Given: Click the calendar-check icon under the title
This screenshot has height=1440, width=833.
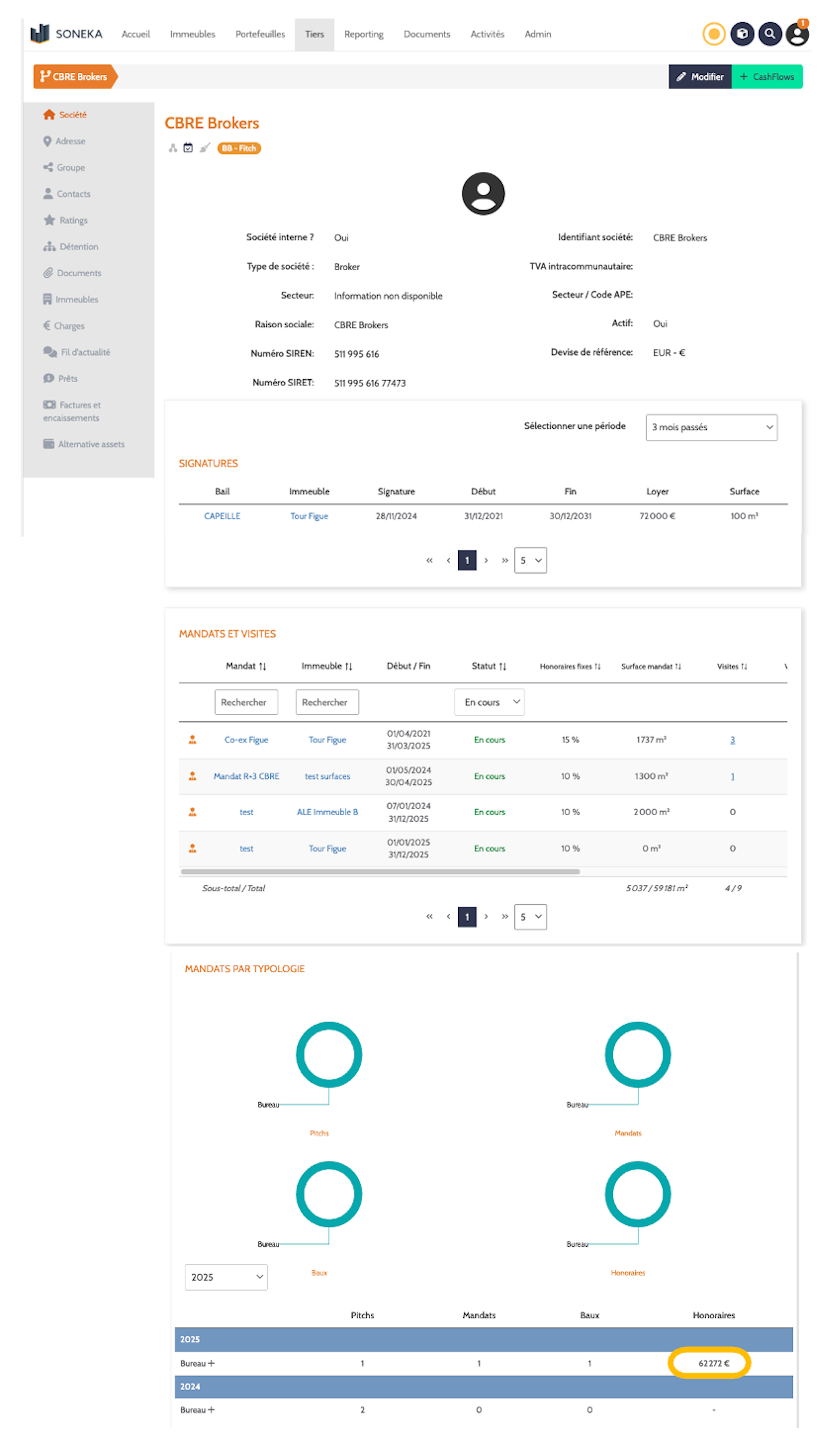Looking at the screenshot, I should click(188, 148).
